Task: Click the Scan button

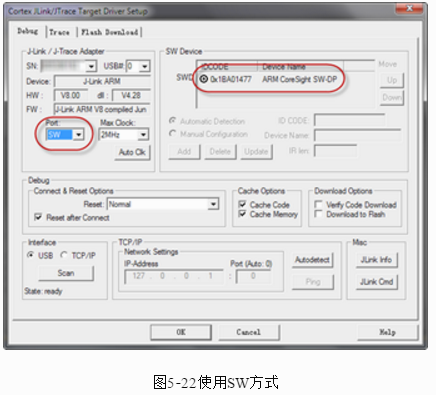Action: click(x=66, y=273)
